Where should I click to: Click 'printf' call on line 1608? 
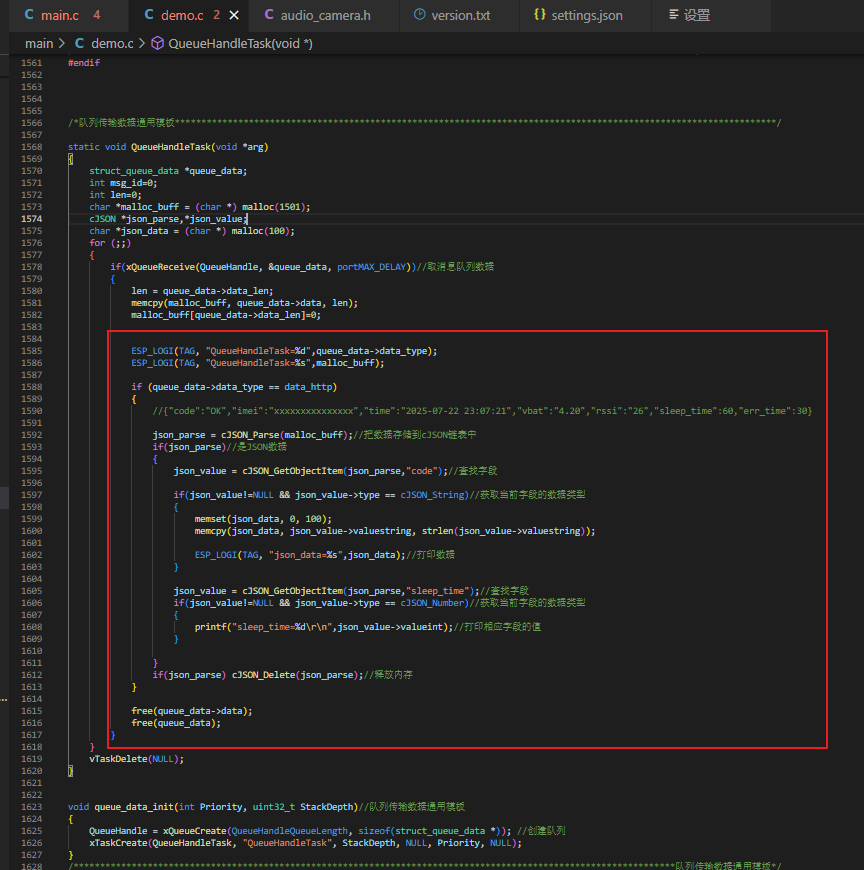pyautogui.click(x=210, y=626)
